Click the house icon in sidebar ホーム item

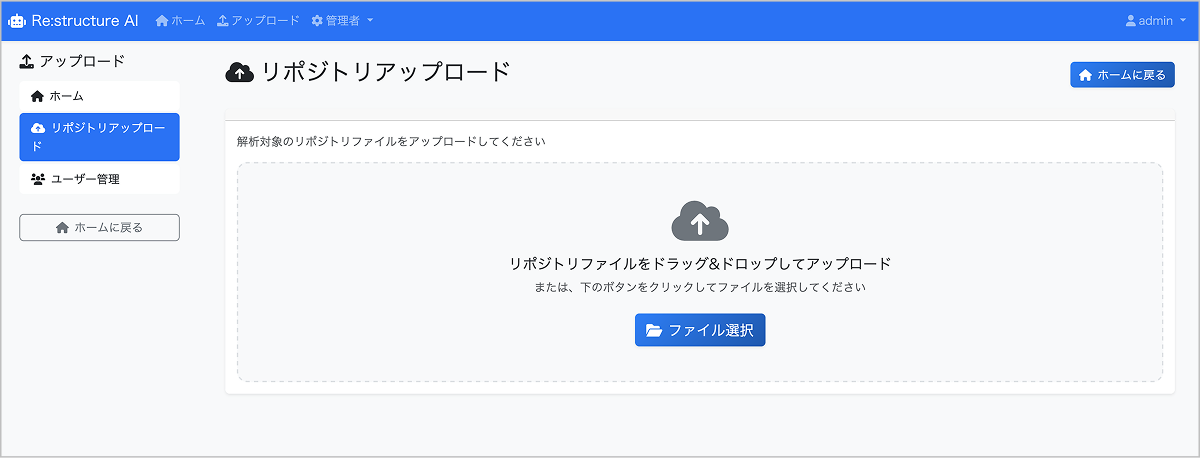click(x=38, y=96)
